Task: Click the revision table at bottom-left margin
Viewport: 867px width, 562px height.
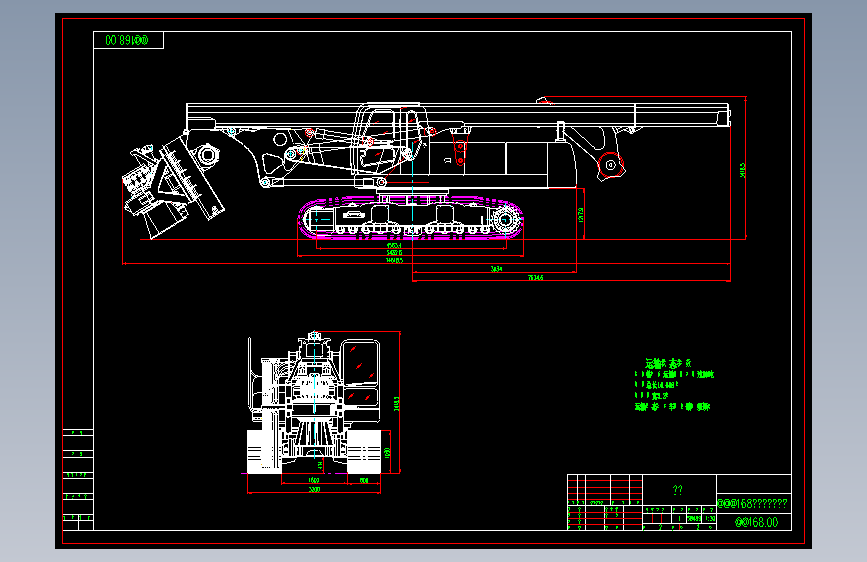Action: [x=78, y=479]
